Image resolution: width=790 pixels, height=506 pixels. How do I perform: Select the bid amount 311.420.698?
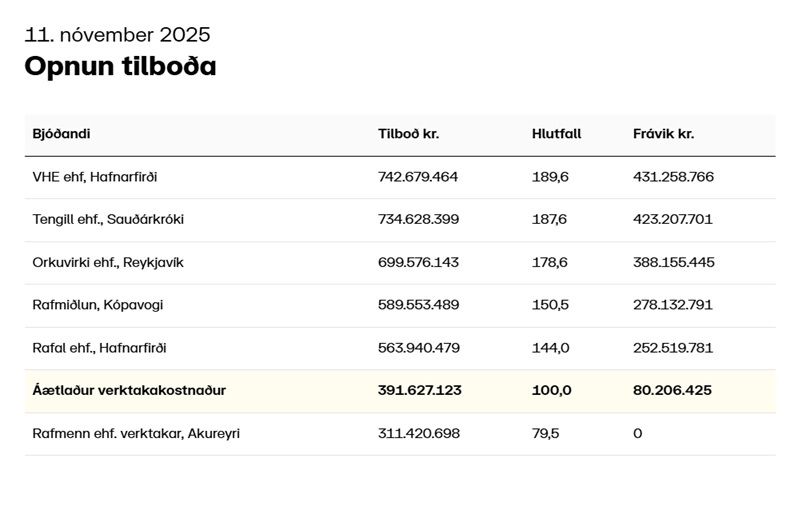(x=418, y=434)
